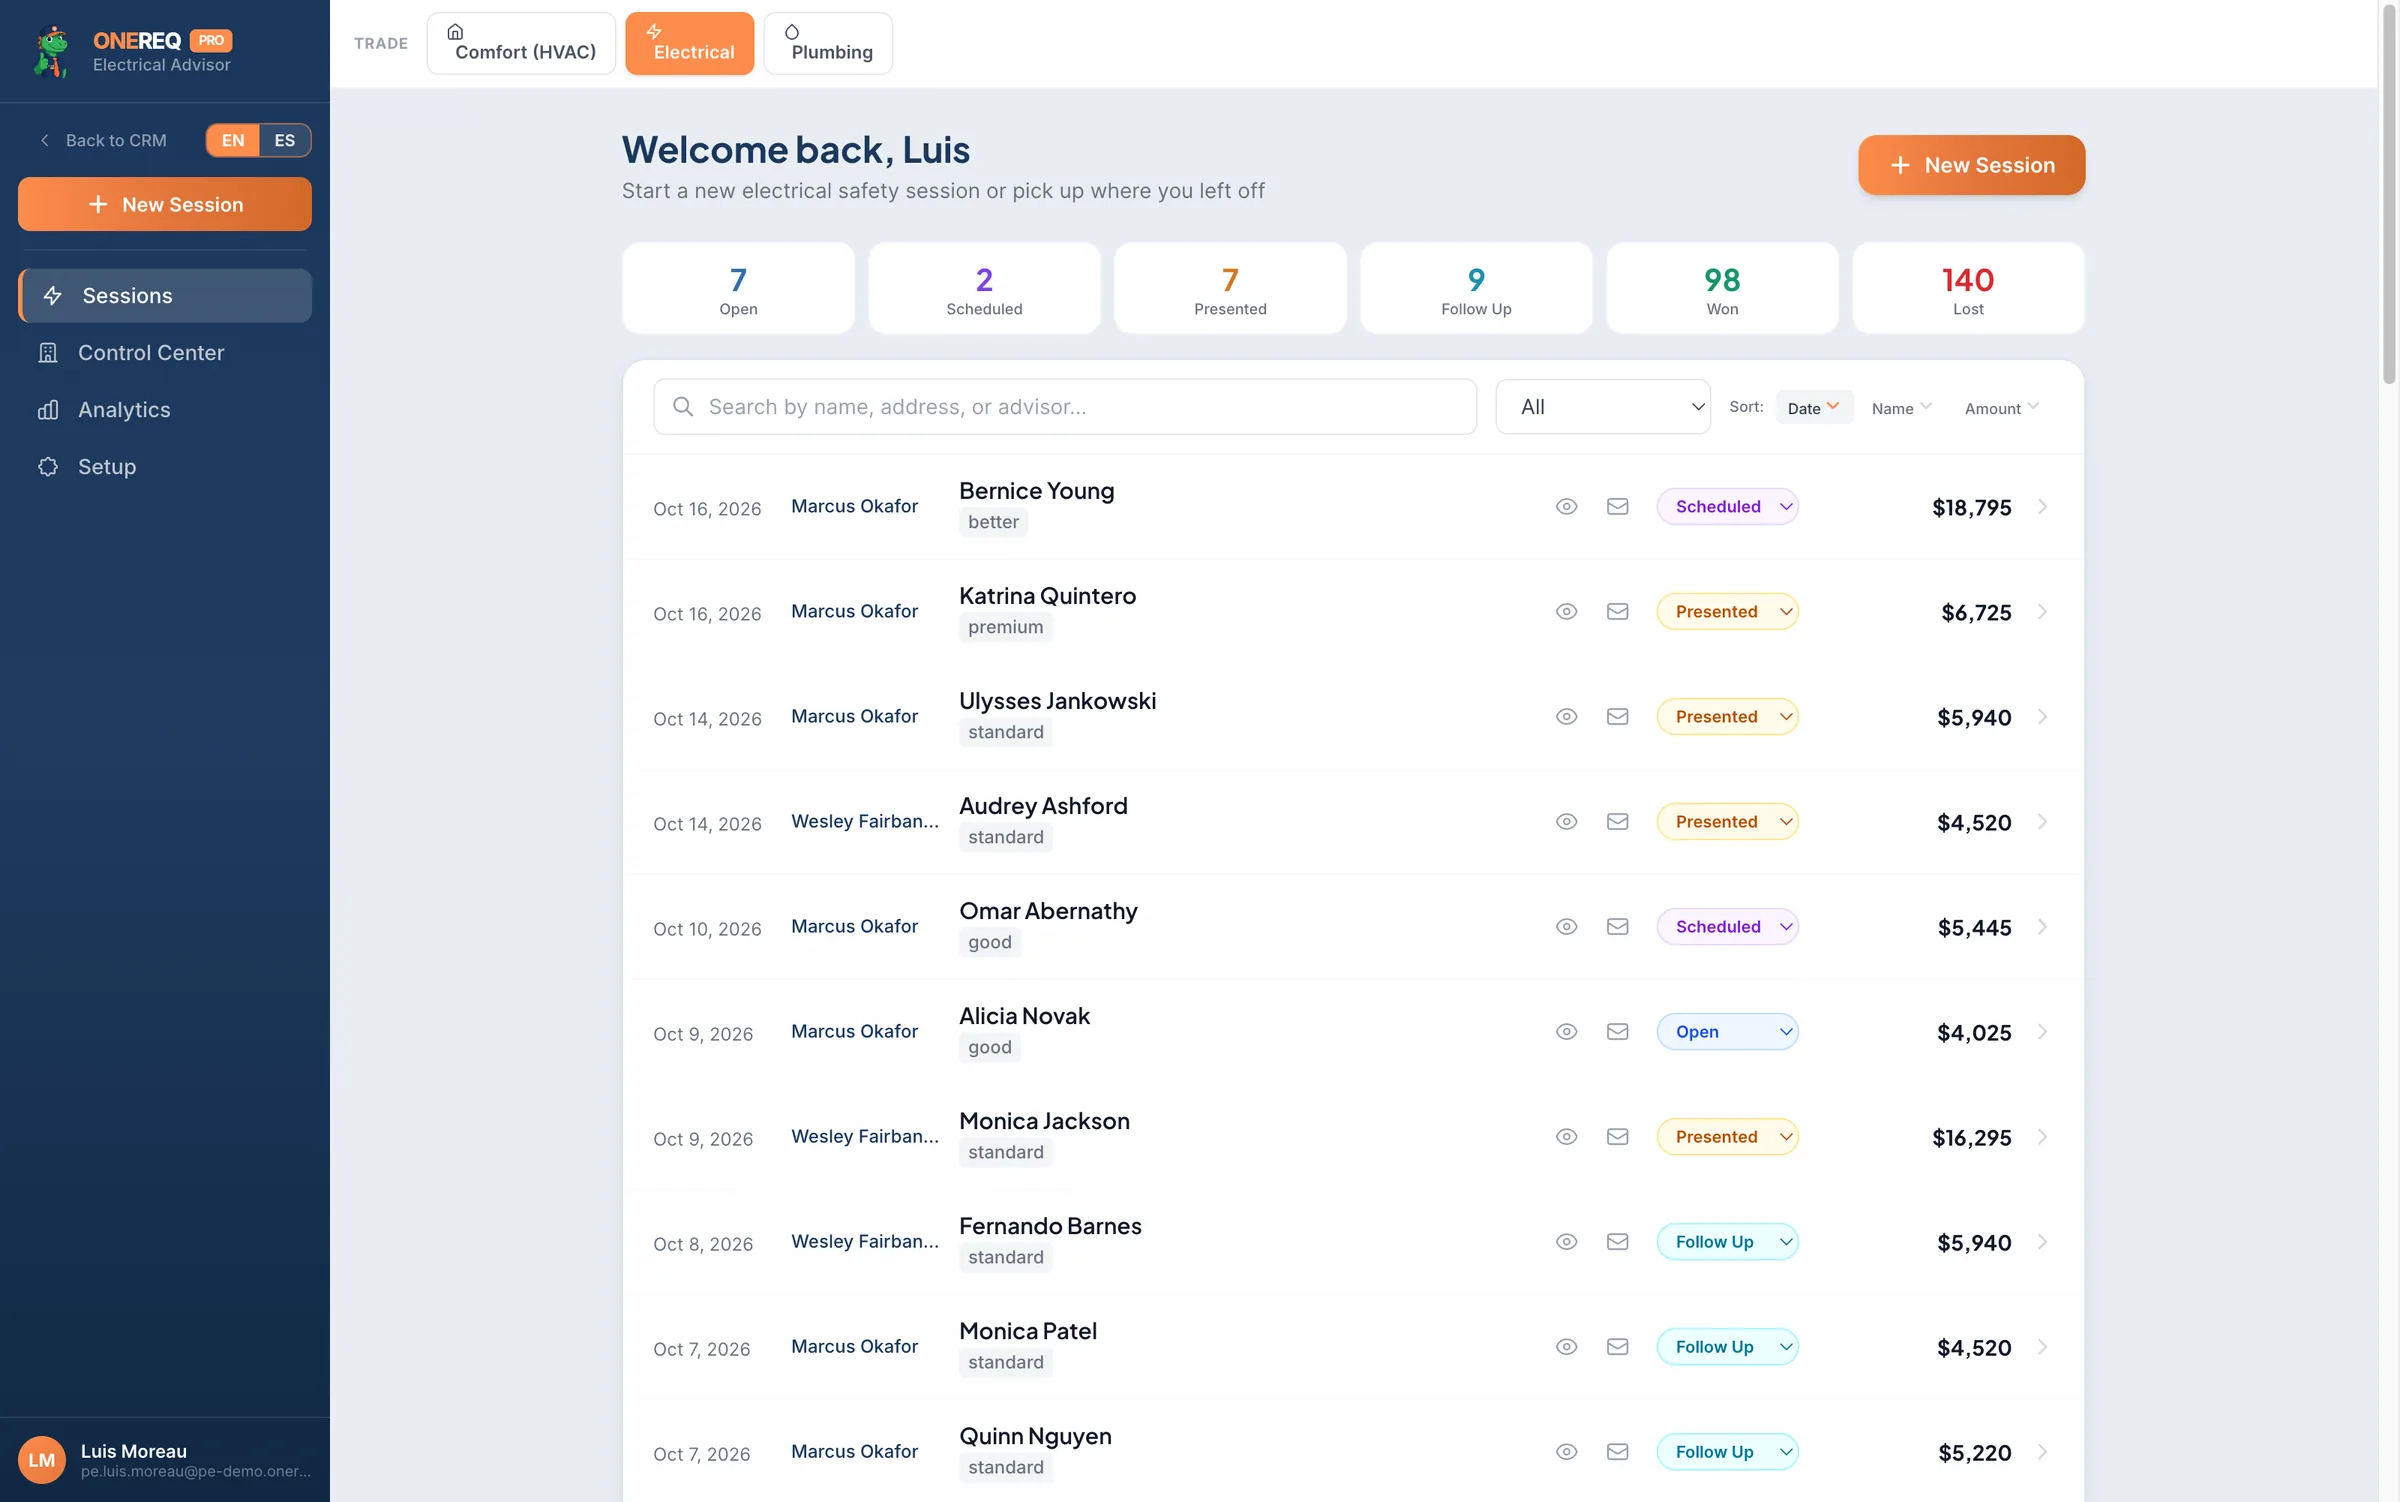The height and width of the screenshot is (1502, 2400).
Task: Go Back to CRM
Action: (x=103, y=141)
